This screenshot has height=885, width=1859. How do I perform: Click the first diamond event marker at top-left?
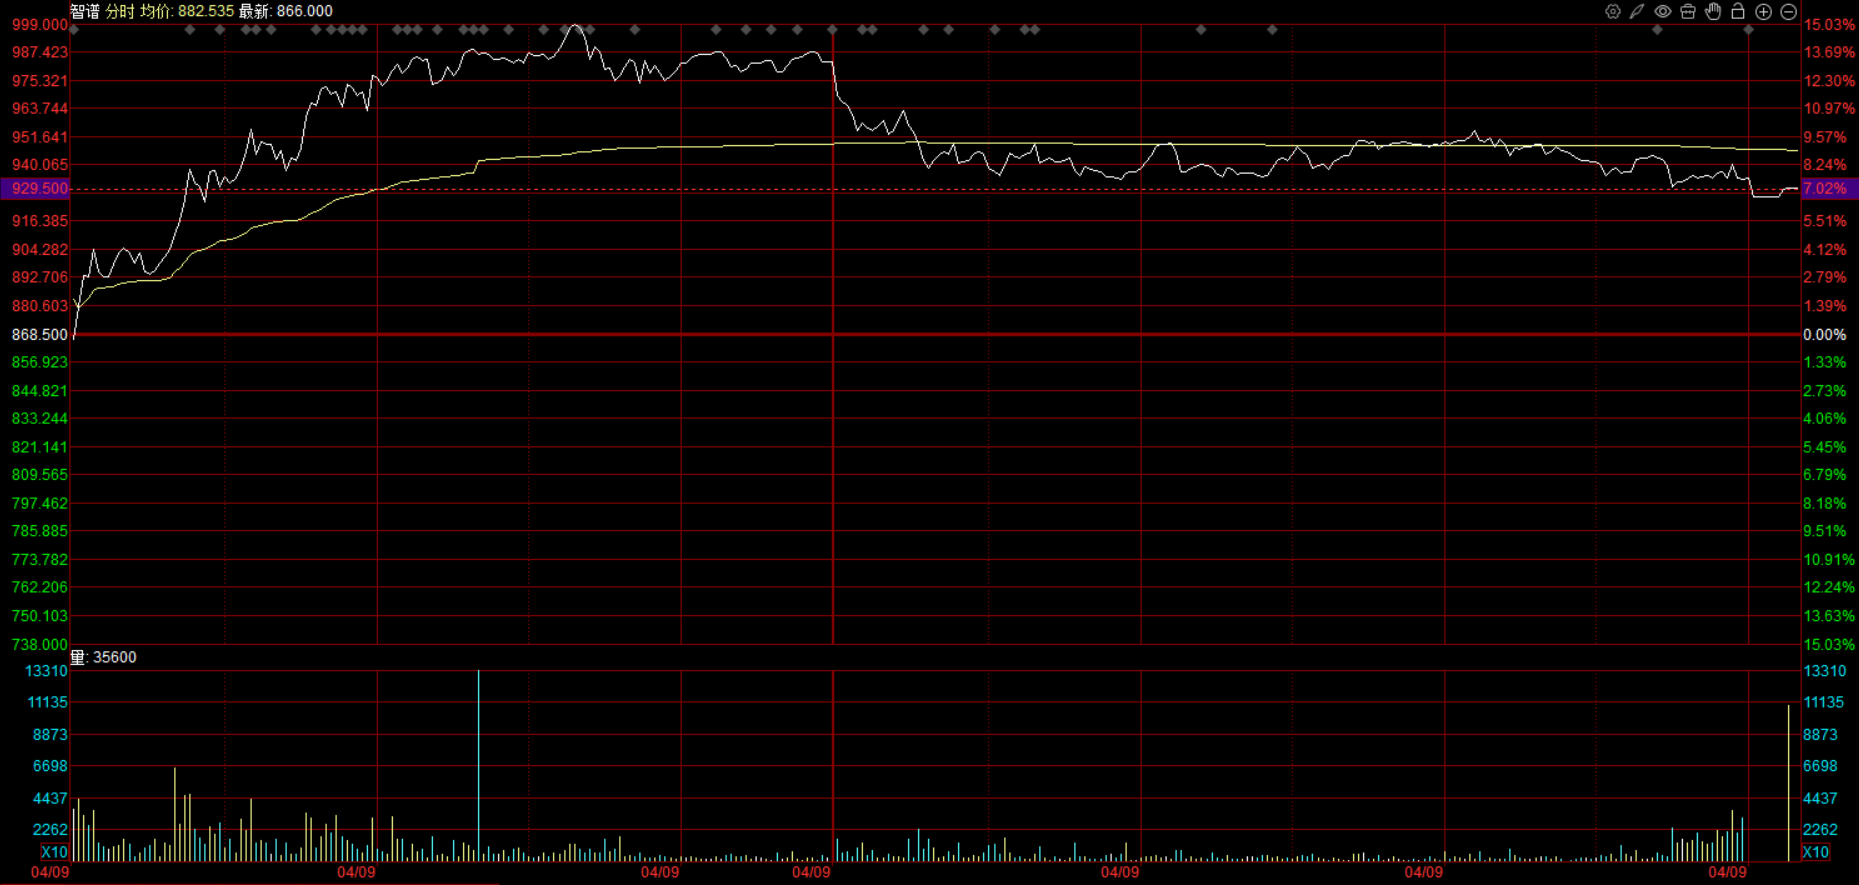pos(74,30)
